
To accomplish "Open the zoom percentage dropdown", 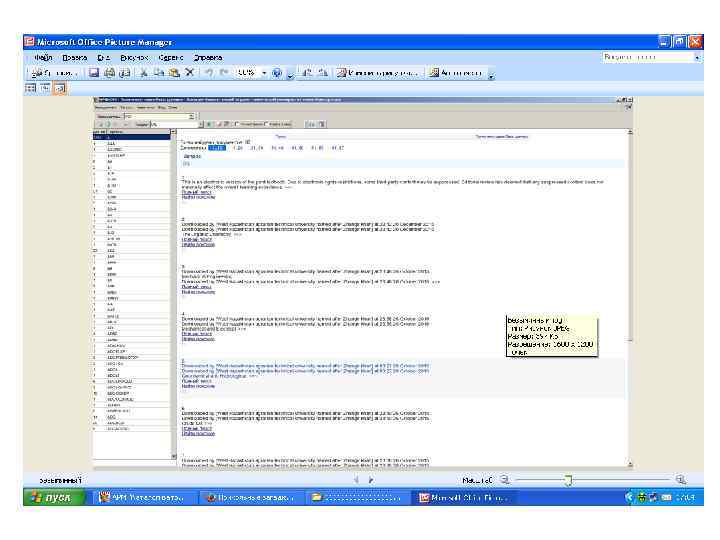I will point(264,73).
